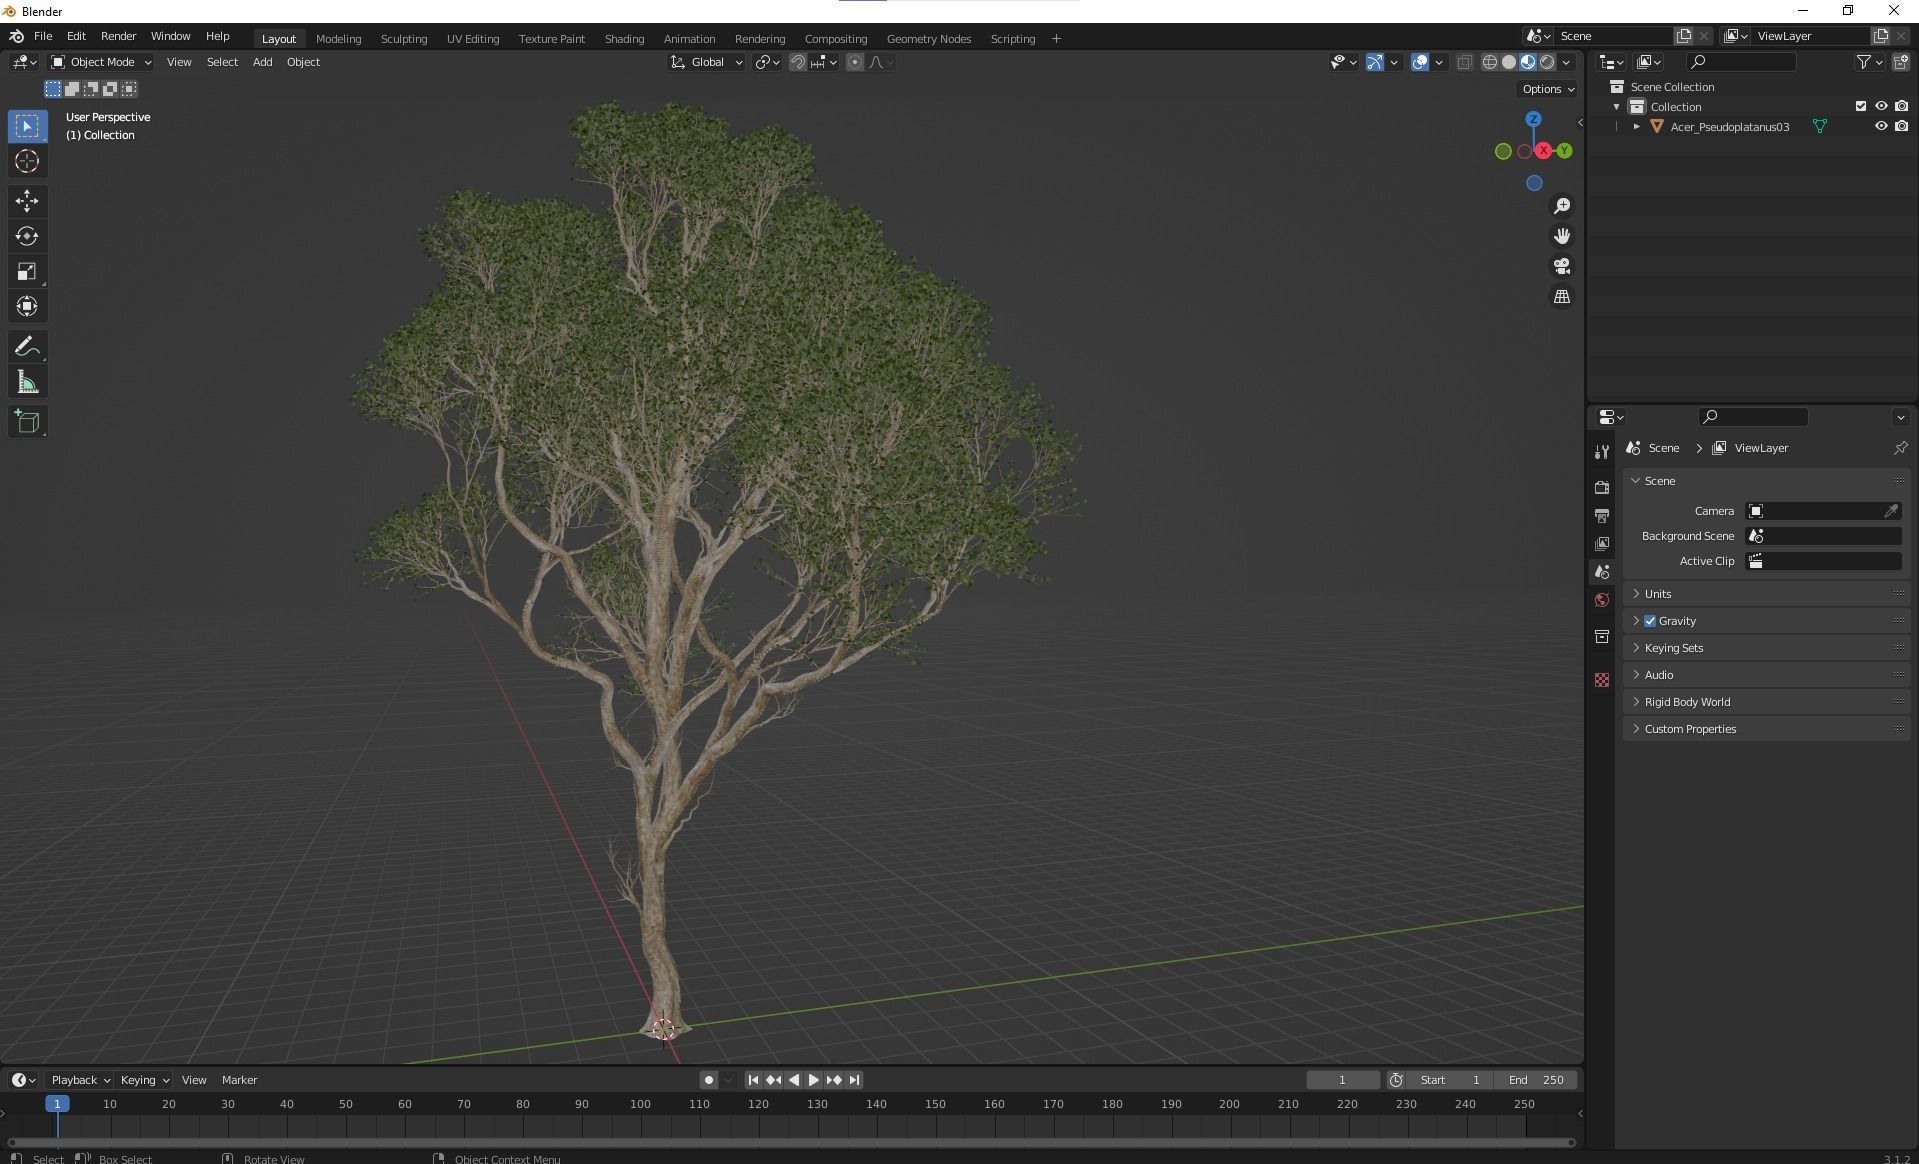Switch perspective/orthographic with grid icon

(x=1561, y=297)
